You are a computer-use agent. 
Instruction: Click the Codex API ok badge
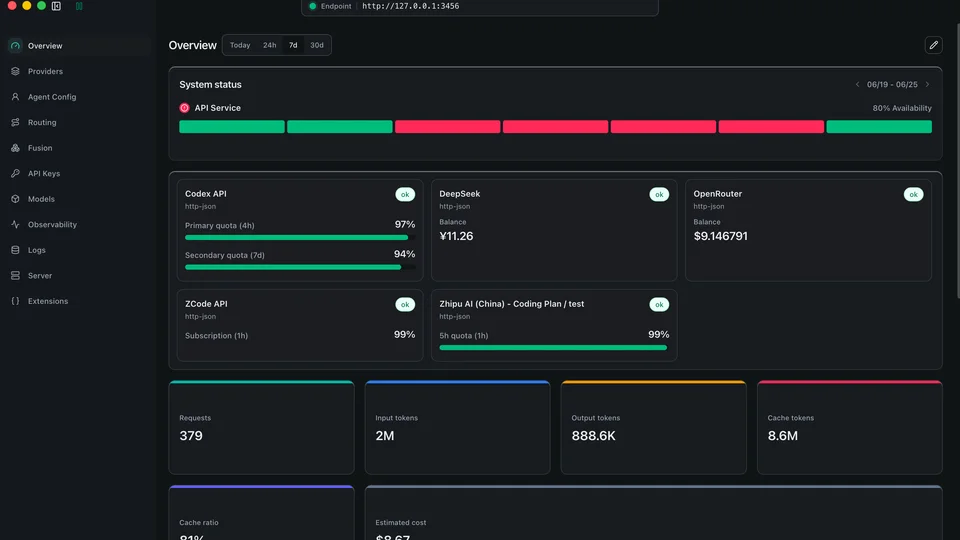405,195
